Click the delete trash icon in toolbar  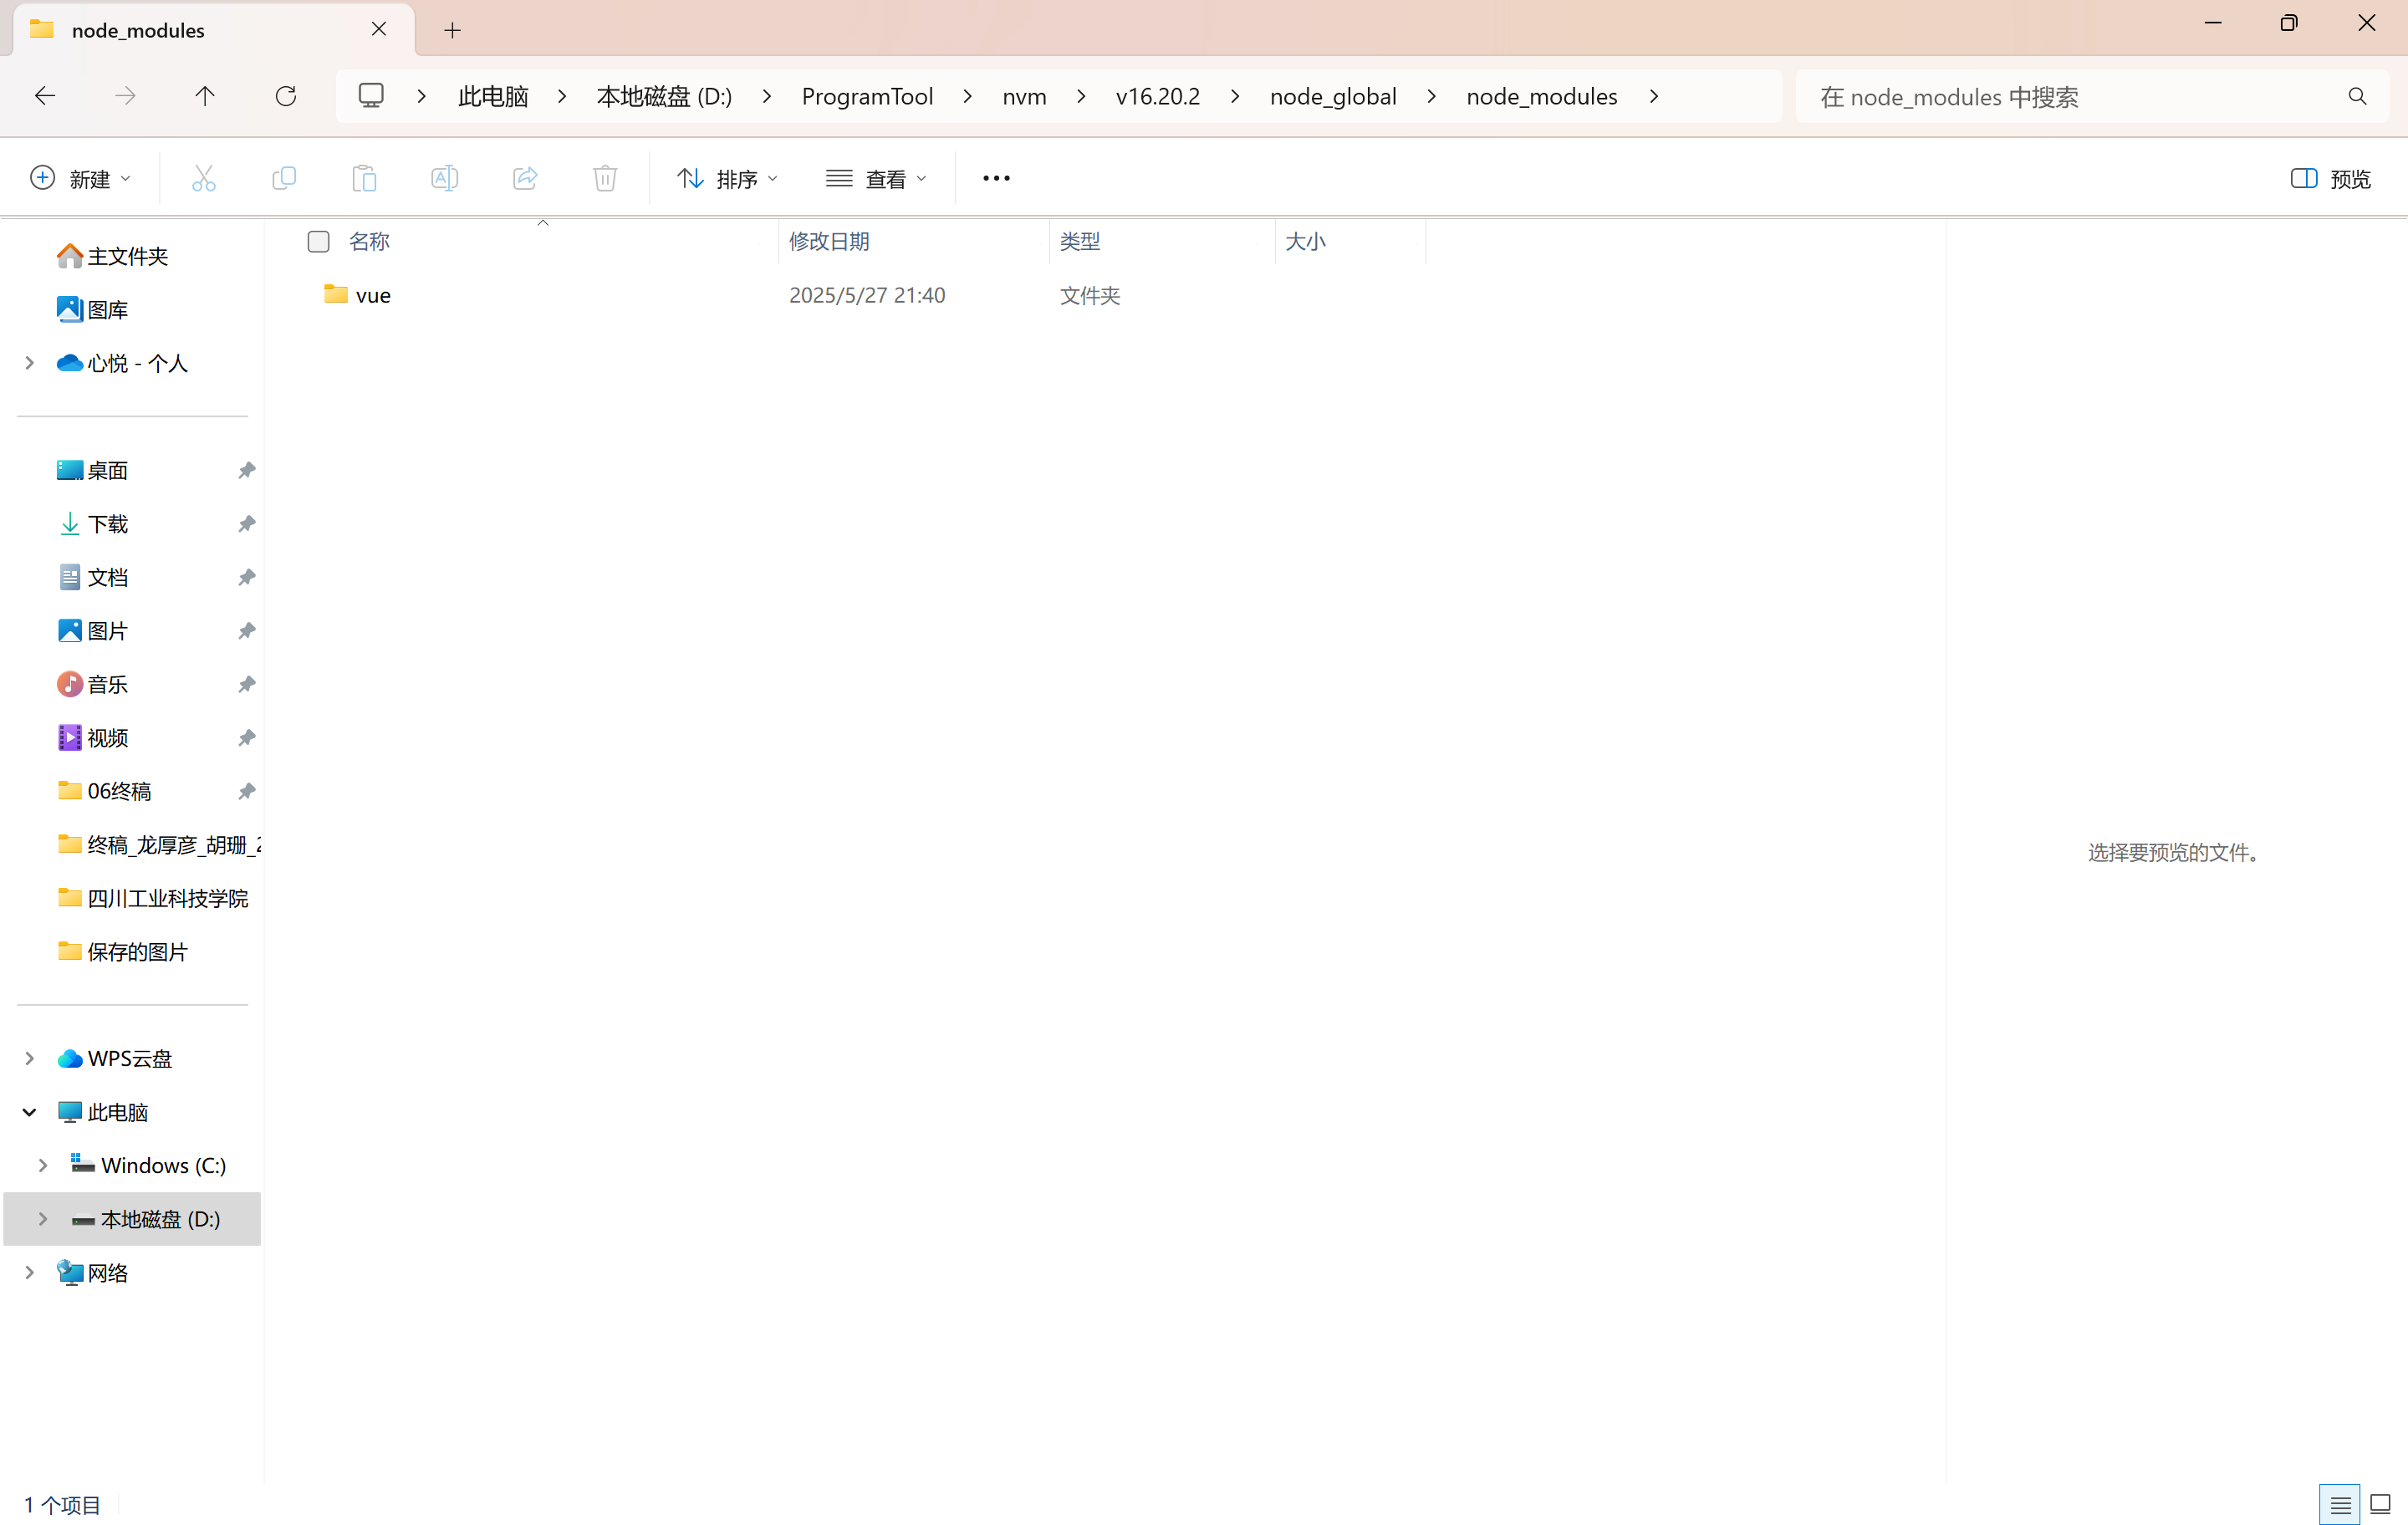click(x=605, y=178)
